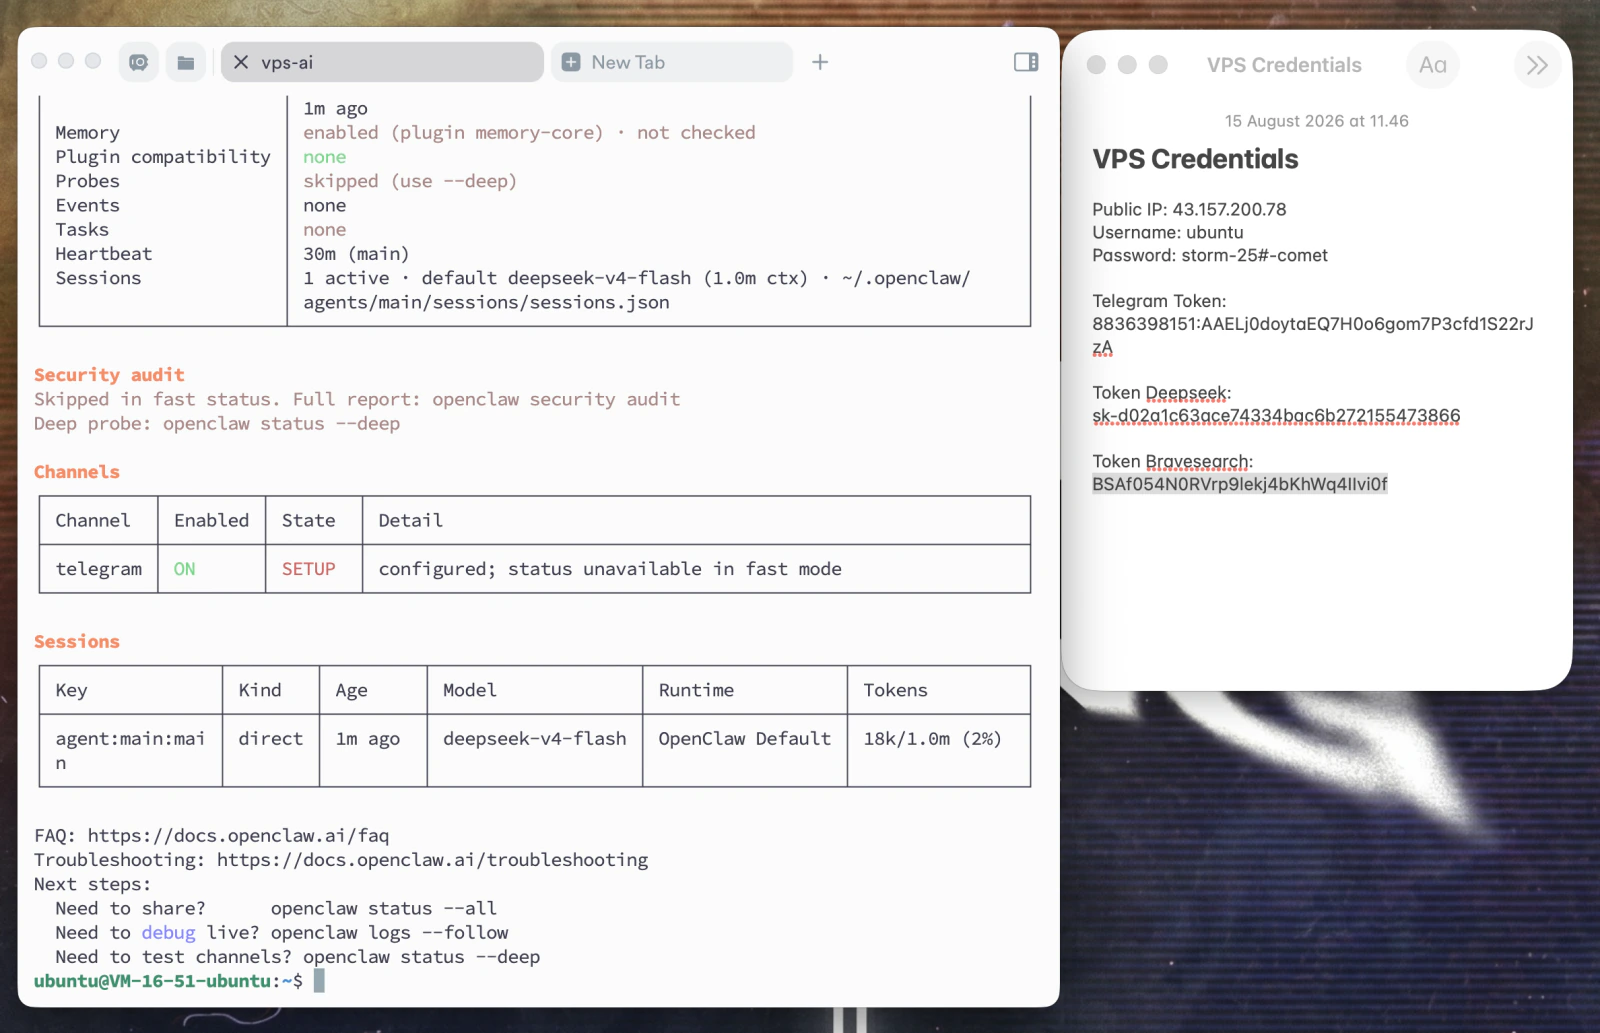
Task: Close the vps-ai tab with its X icon
Action: pos(241,62)
